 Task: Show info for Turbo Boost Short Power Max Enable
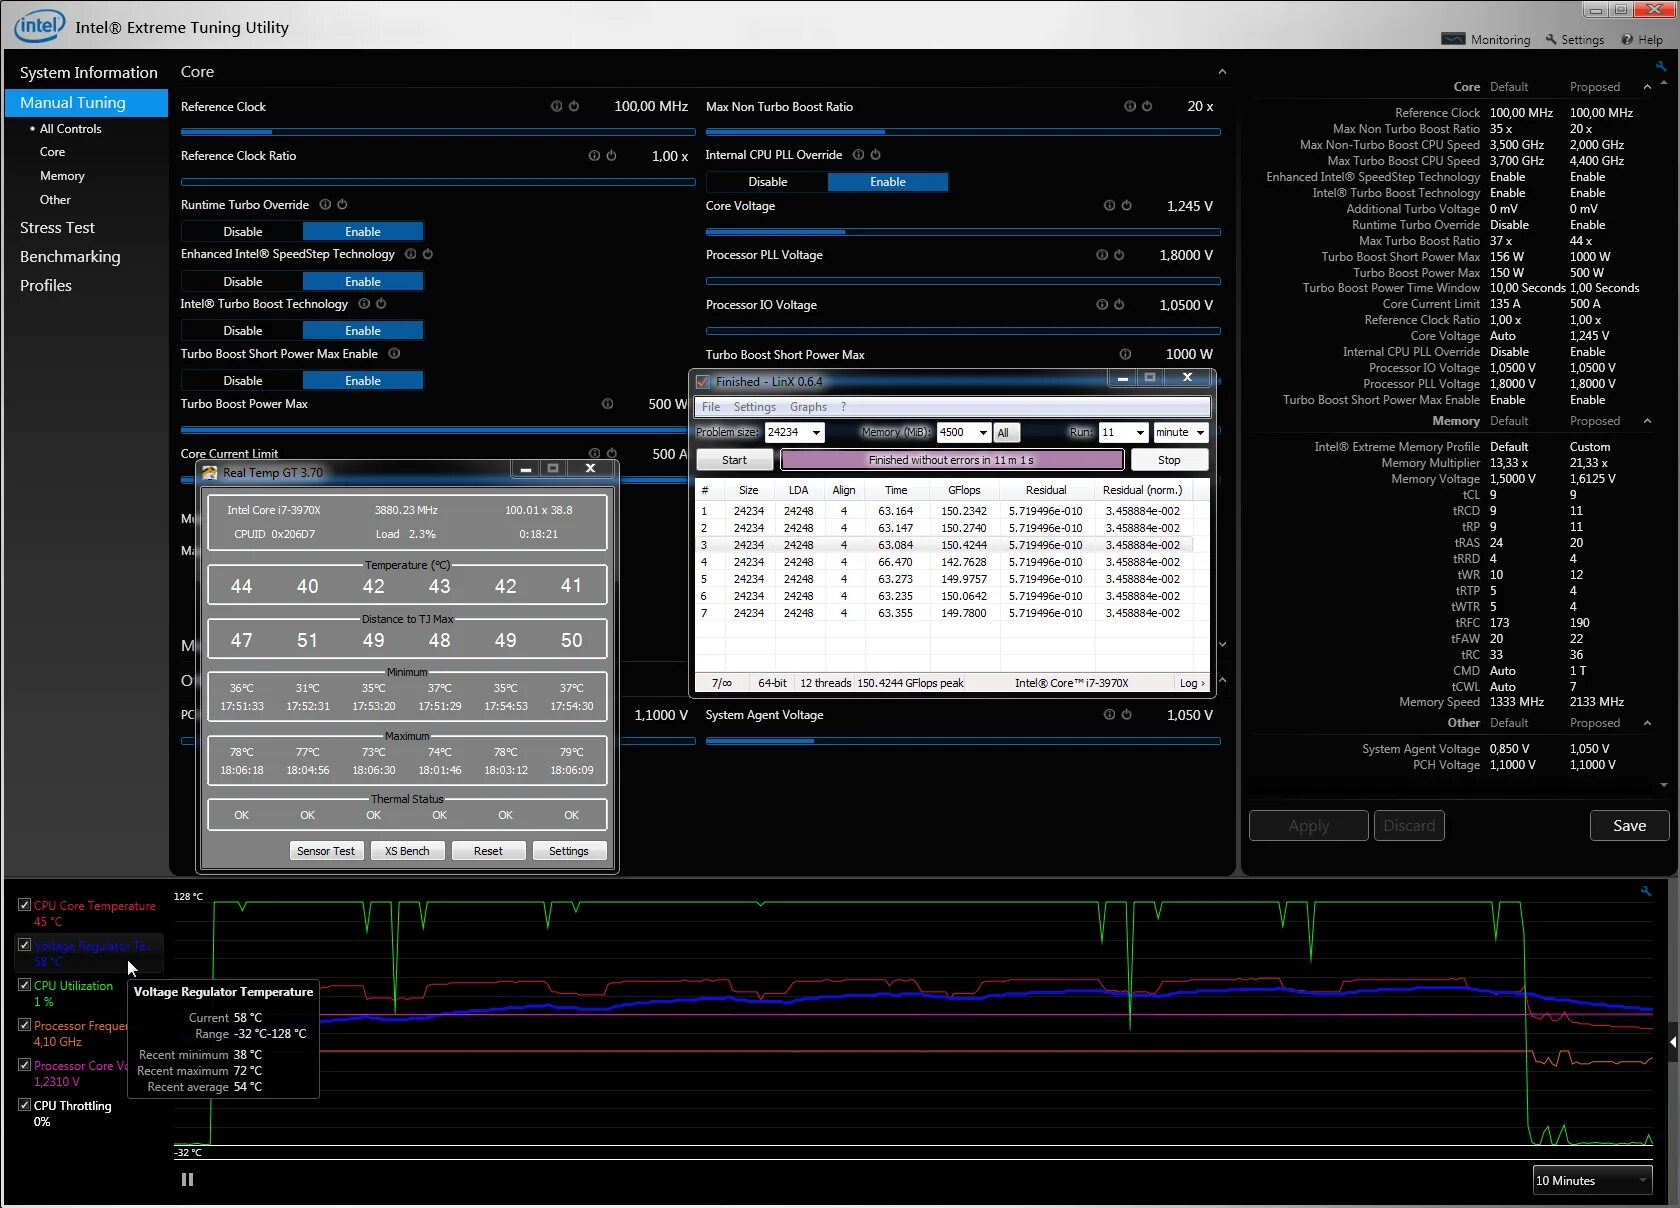[394, 354]
